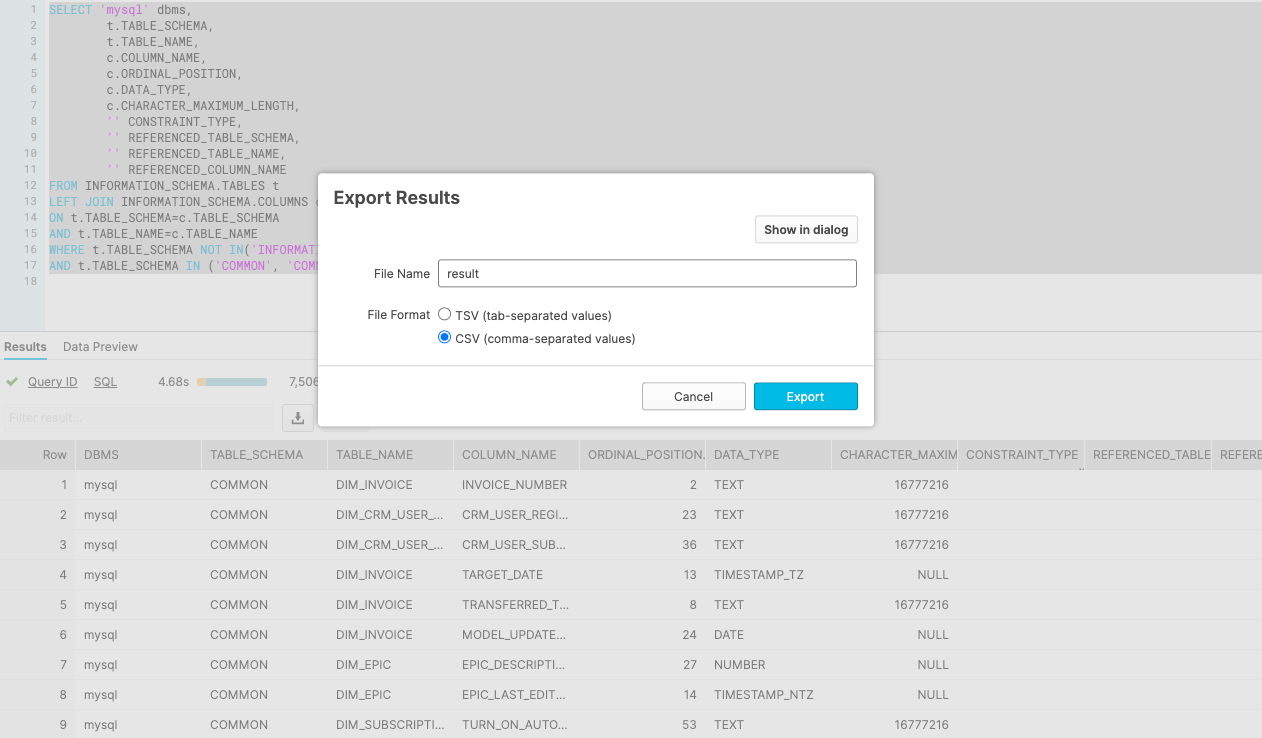The width and height of the screenshot is (1262, 738).
Task: Sort by the DATA_TYPE column header
Action: coord(746,455)
